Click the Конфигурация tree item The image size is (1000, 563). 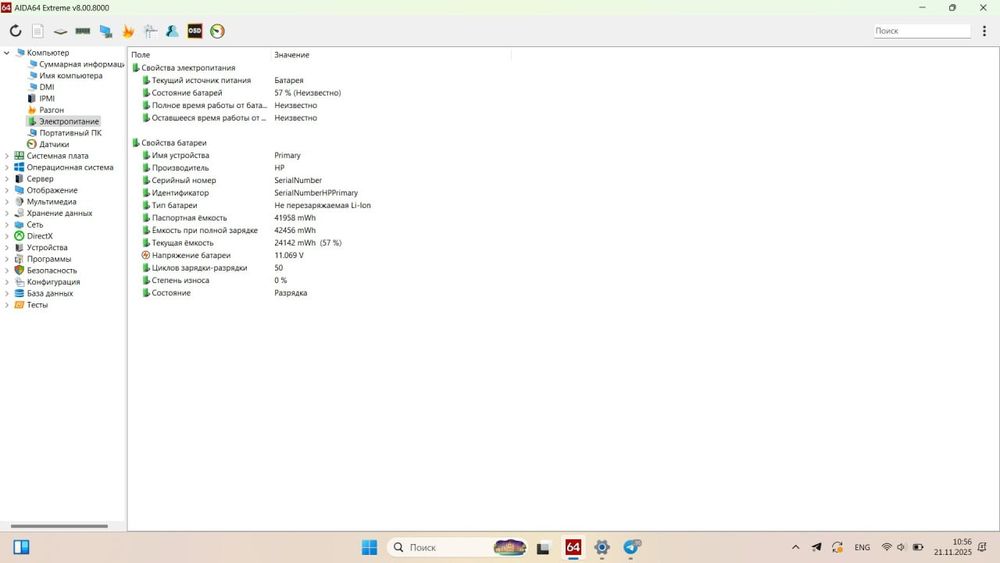coord(53,282)
